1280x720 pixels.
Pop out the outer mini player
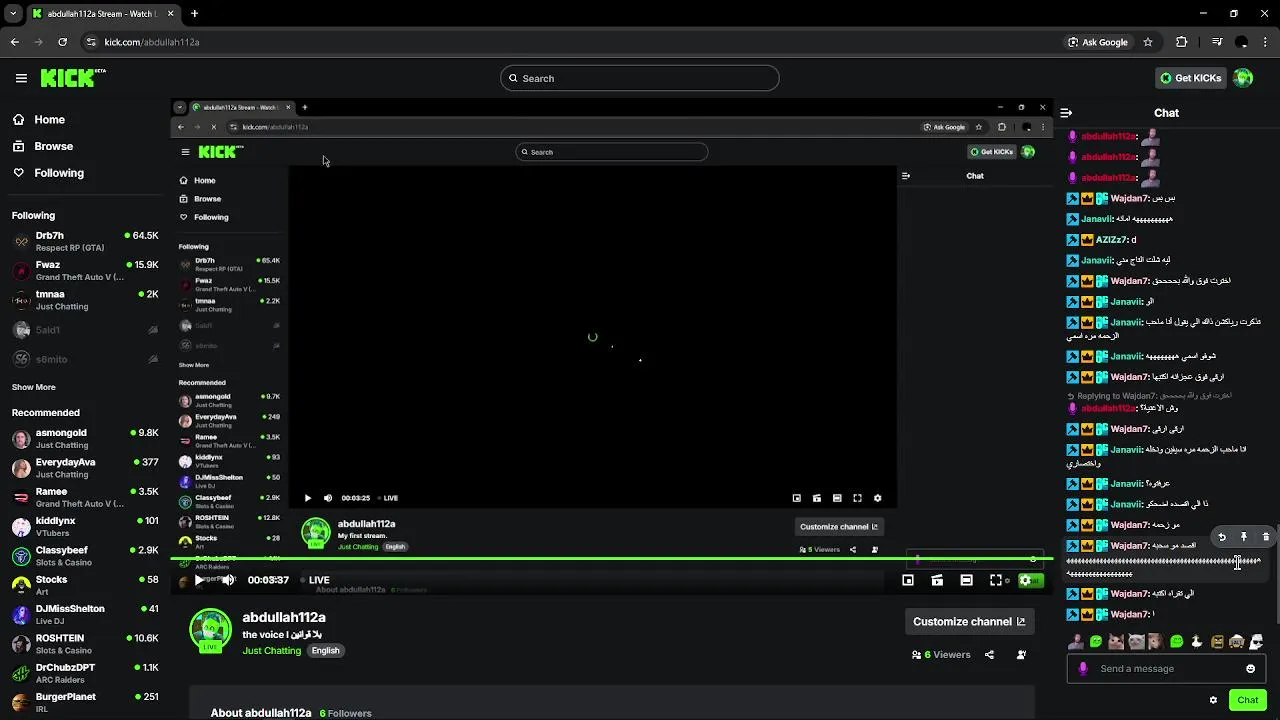click(x=908, y=580)
